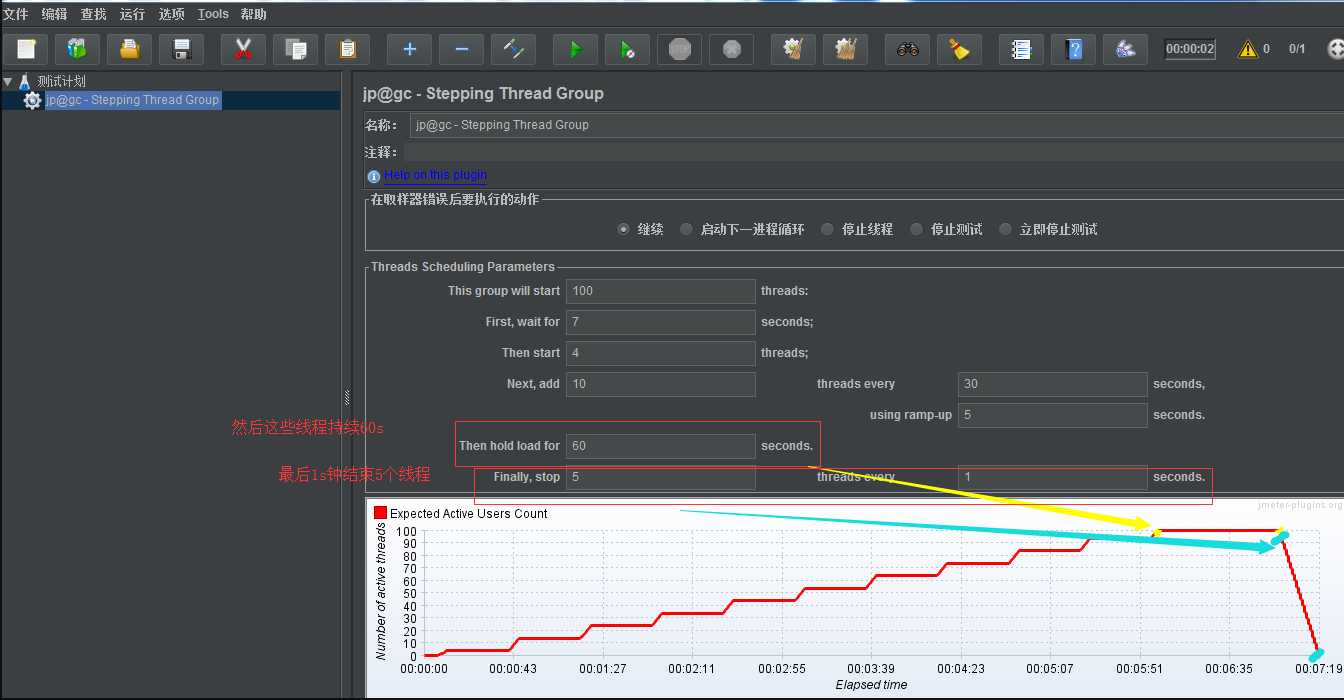Open the 选项 menu
The width and height of the screenshot is (1344, 700).
point(172,14)
